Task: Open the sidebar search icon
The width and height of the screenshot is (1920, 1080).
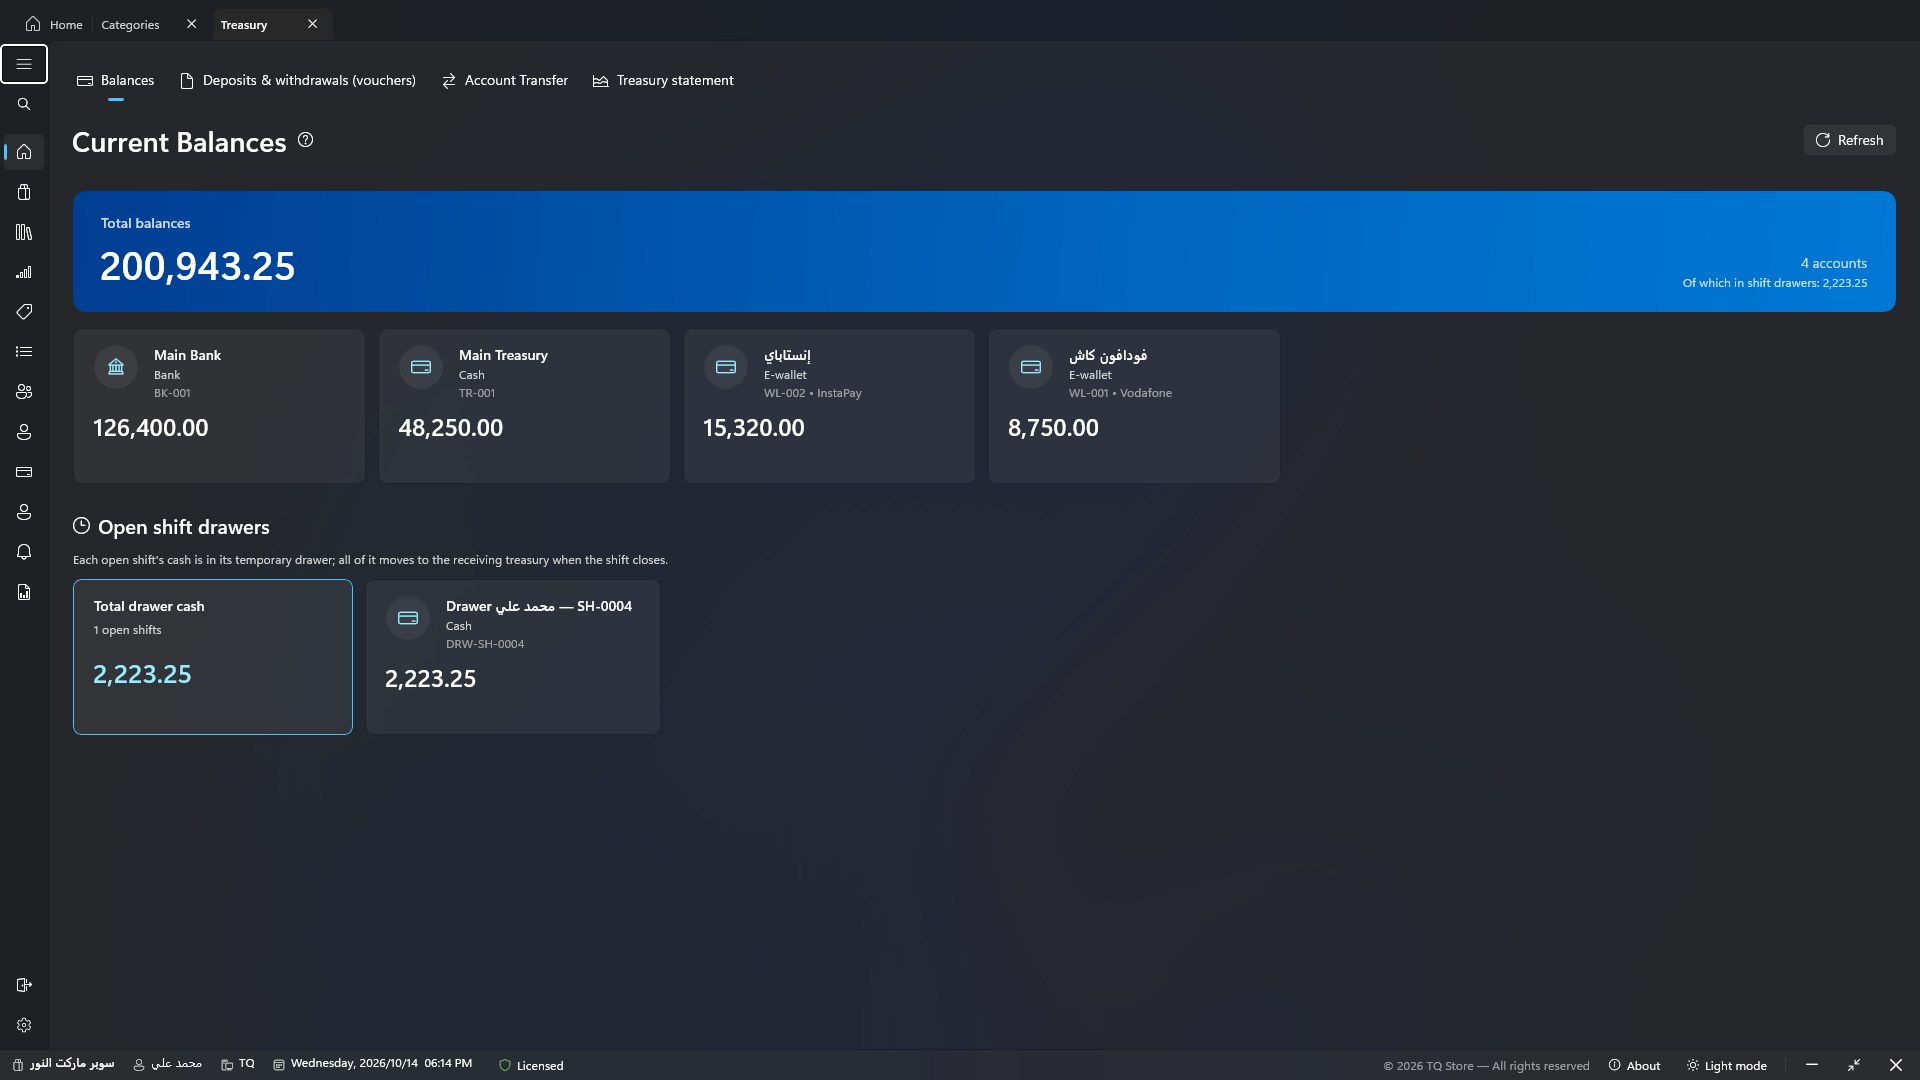Action: pos(24,104)
